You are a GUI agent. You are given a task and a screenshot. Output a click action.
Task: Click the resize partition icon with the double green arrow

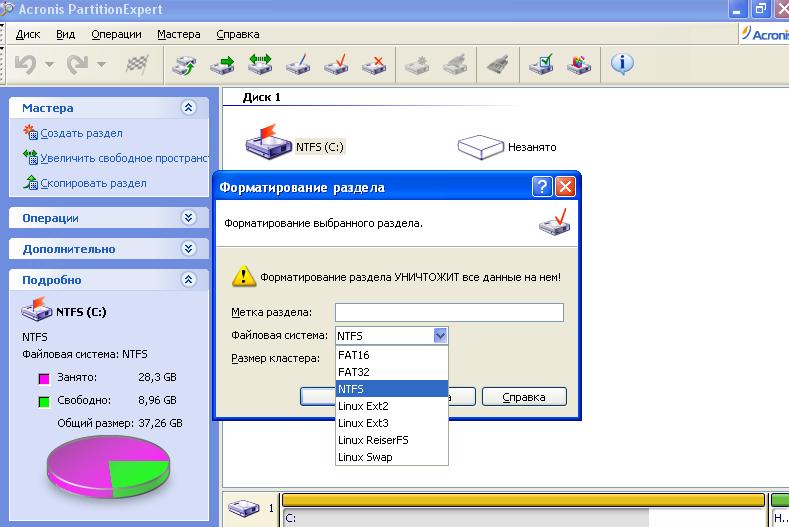(x=260, y=65)
